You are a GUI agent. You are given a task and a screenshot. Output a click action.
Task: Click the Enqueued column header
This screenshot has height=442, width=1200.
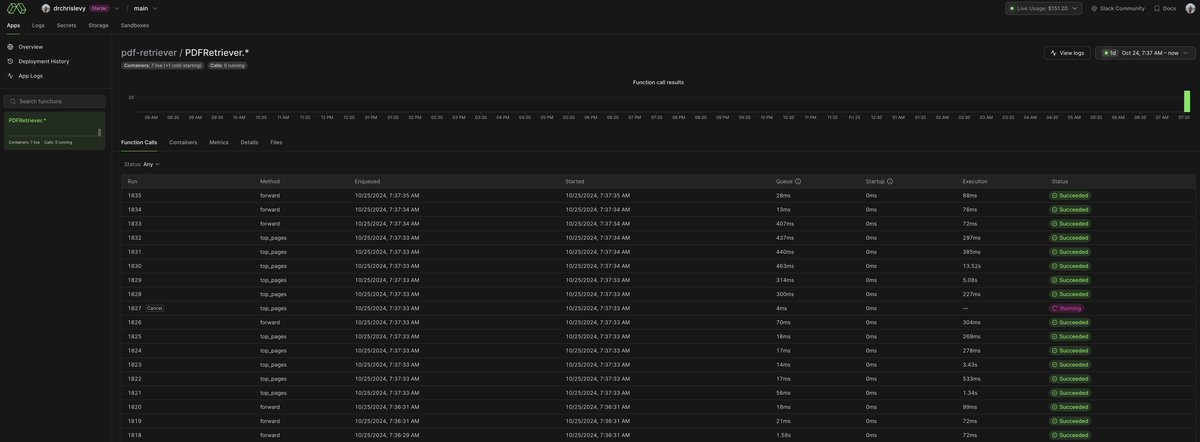[367, 181]
